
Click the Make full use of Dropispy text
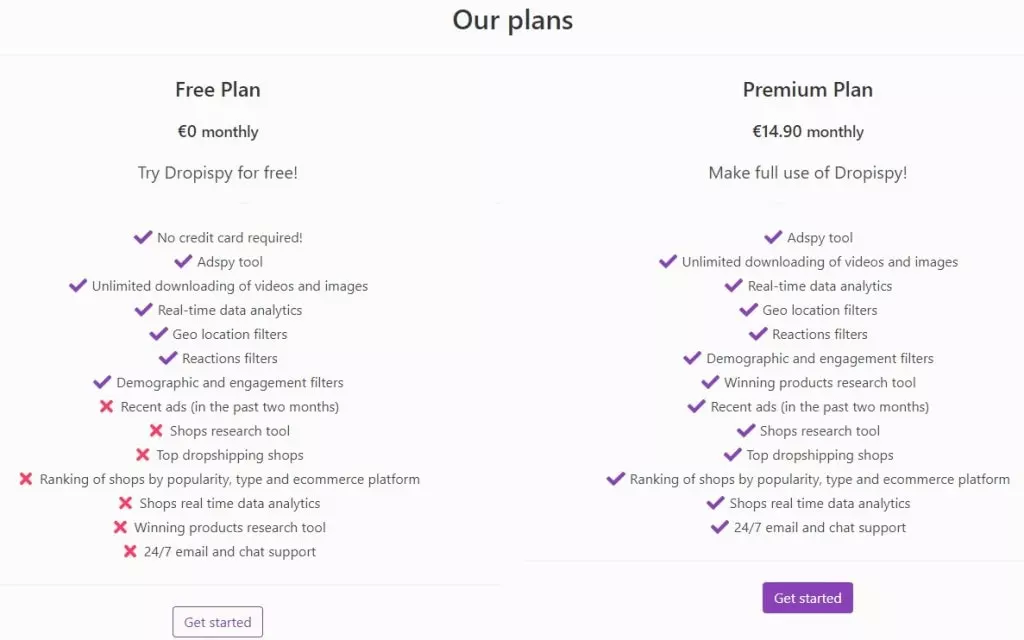tap(807, 172)
